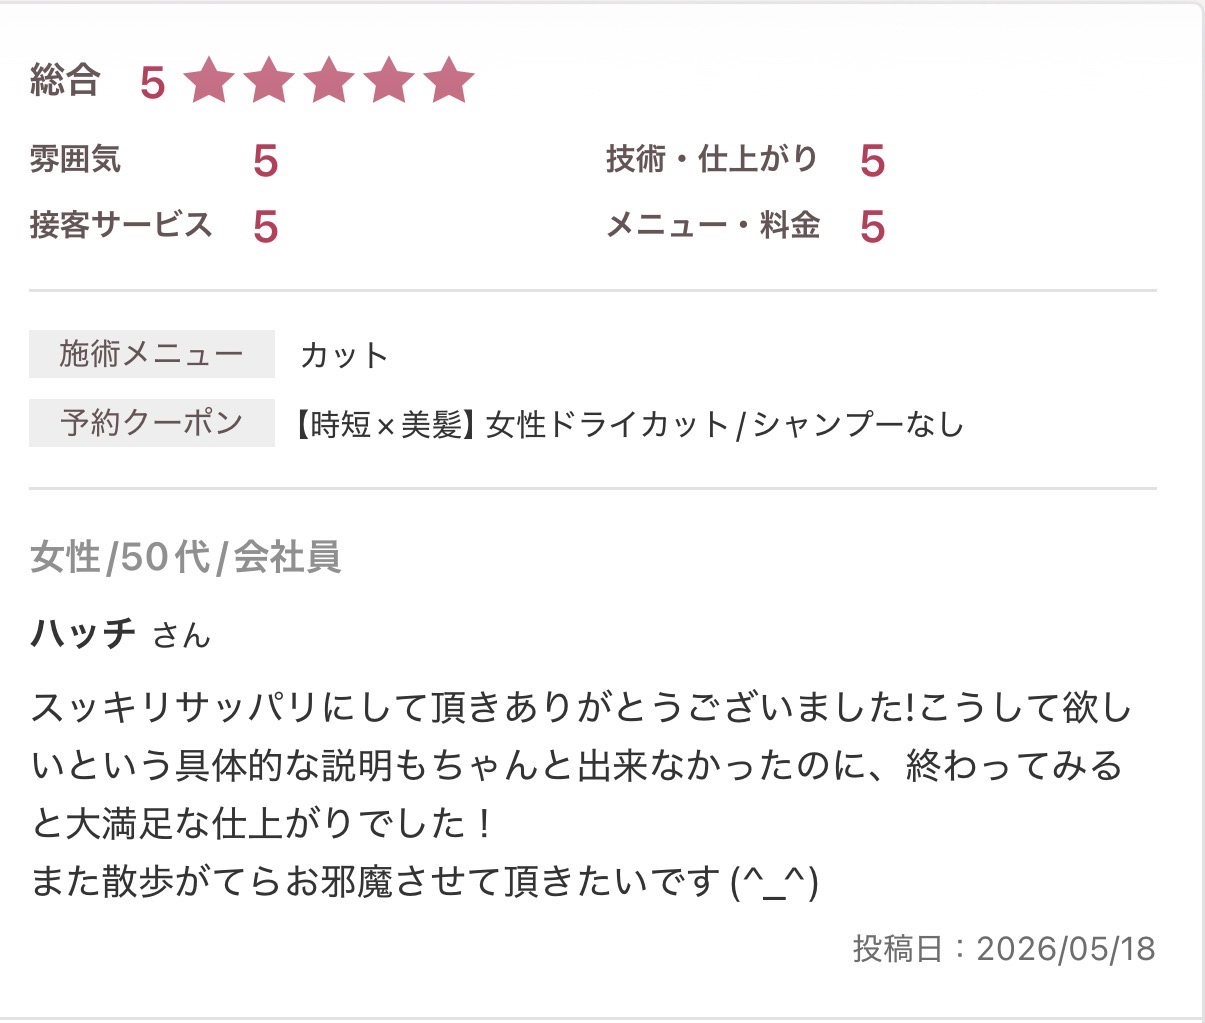Click the fourth rating star
Image resolution: width=1205 pixels, height=1023 pixels.
point(389,81)
